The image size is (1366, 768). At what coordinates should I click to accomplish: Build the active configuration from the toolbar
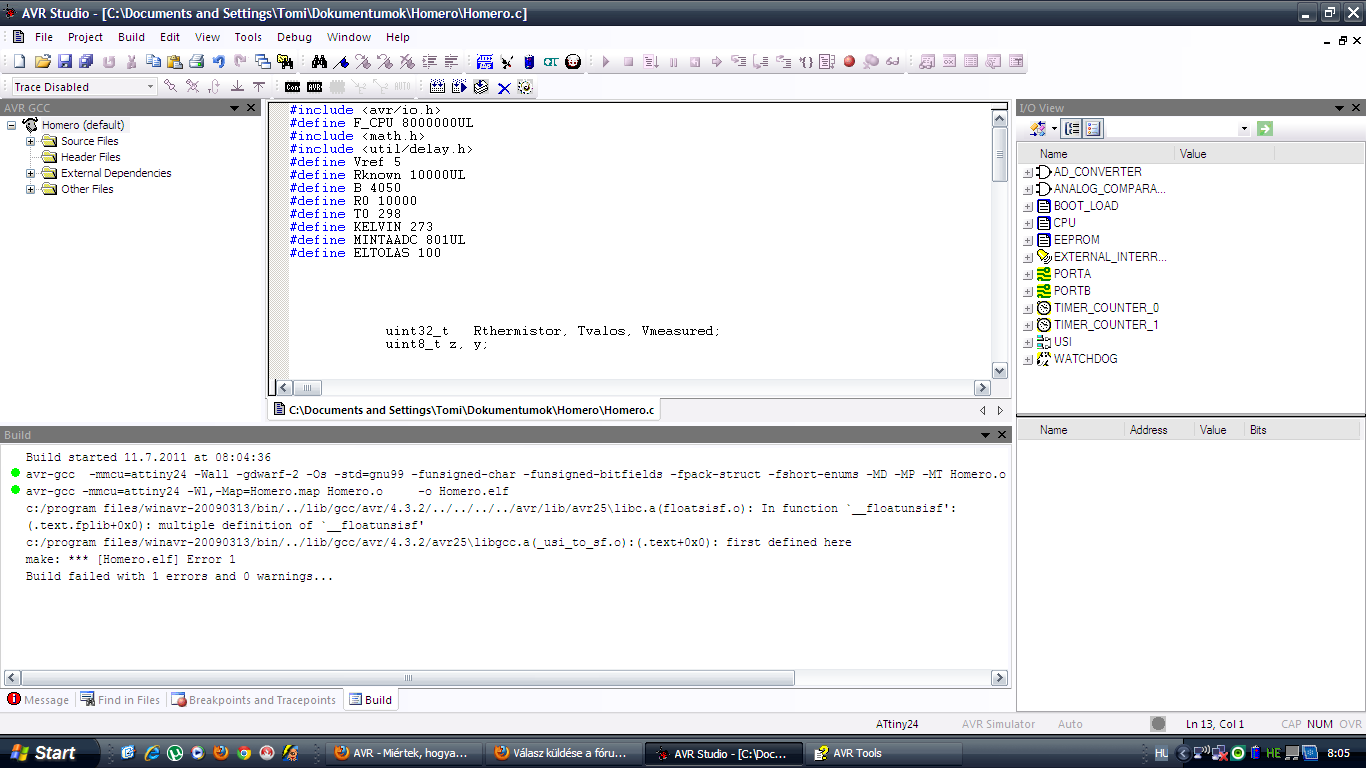[437, 87]
